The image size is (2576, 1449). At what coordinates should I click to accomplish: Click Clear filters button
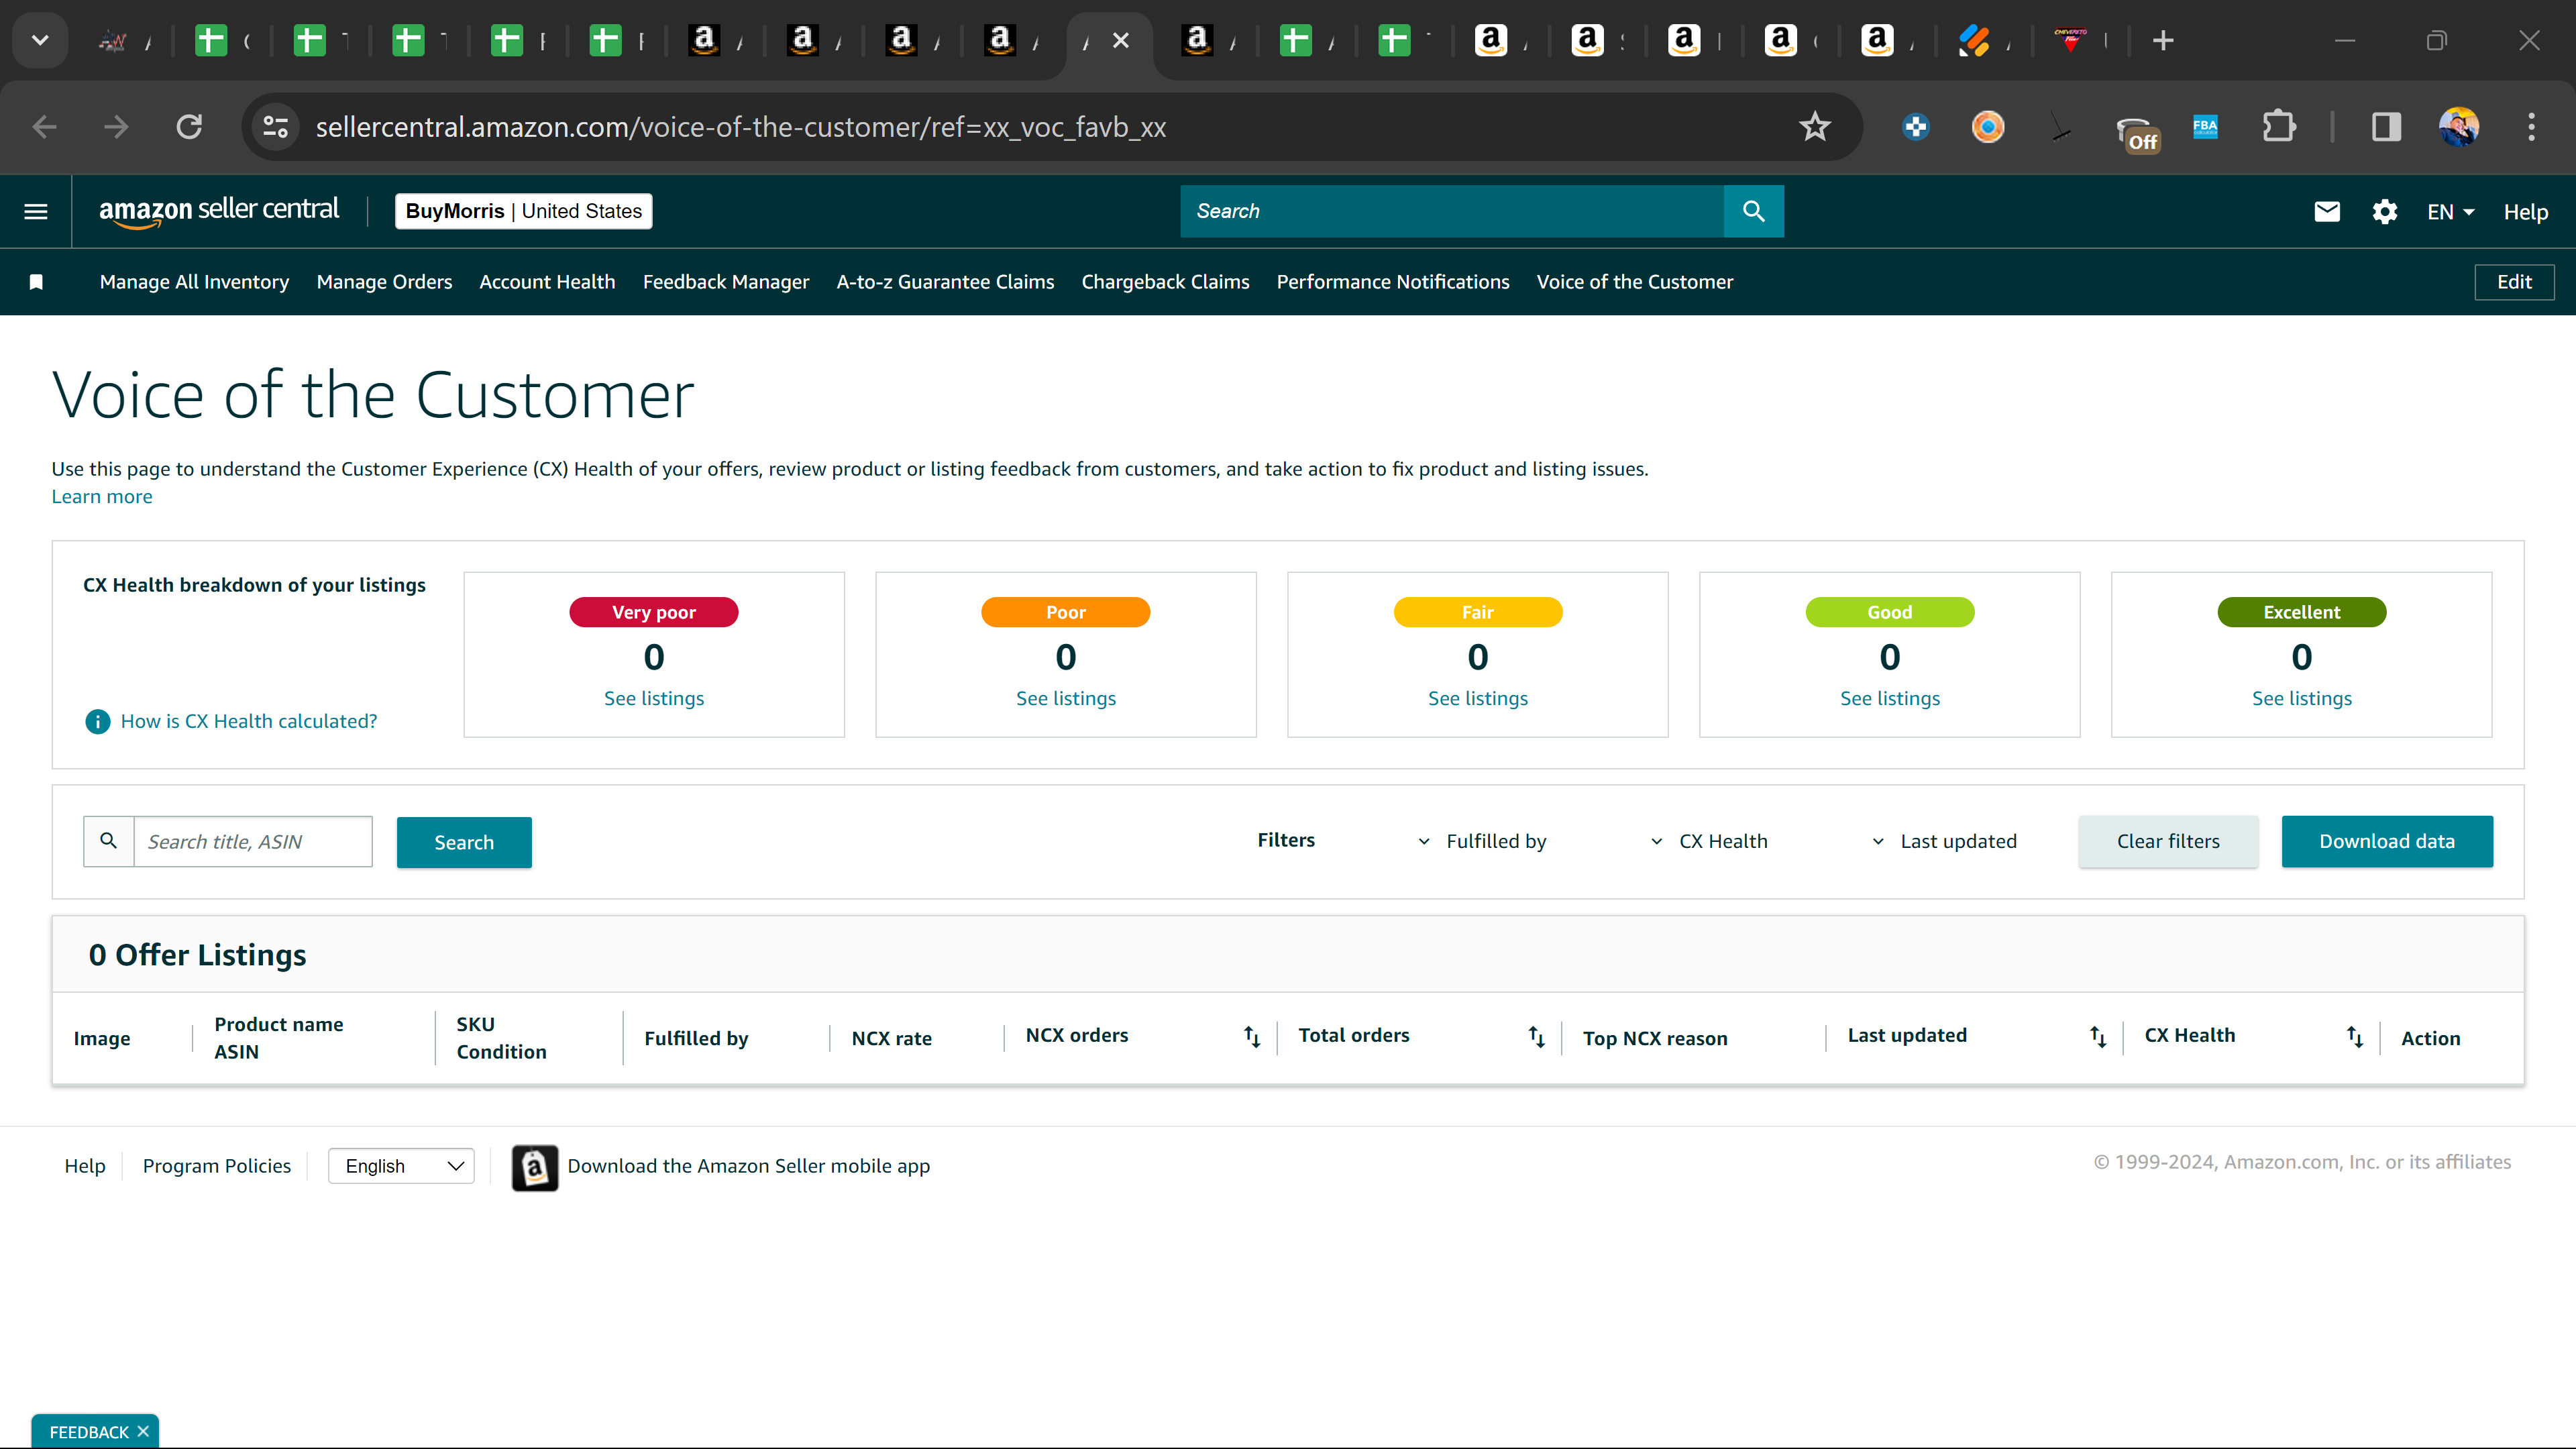[x=2168, y=841]
